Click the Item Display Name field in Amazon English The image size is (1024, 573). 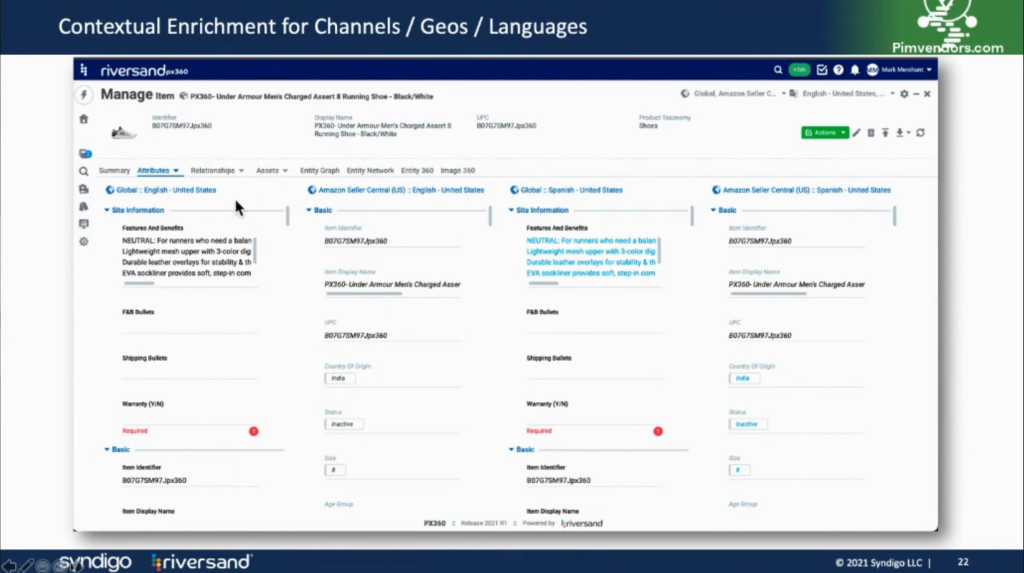pos(392,285)
